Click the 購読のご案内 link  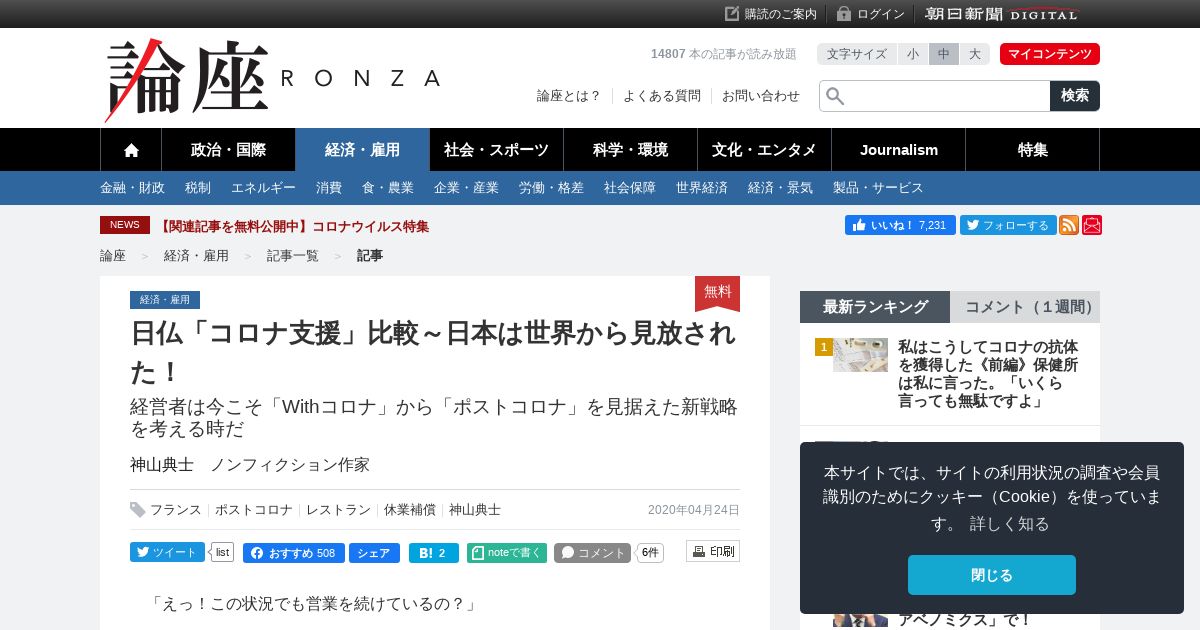point(771,14)
